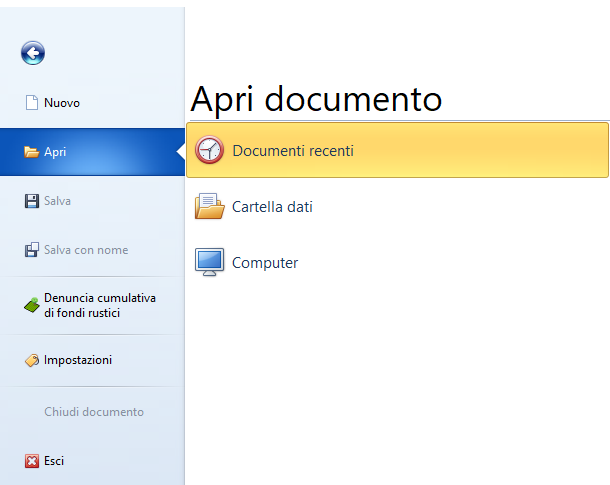Click the floppy disk icon beside Salva

point(32,201)
